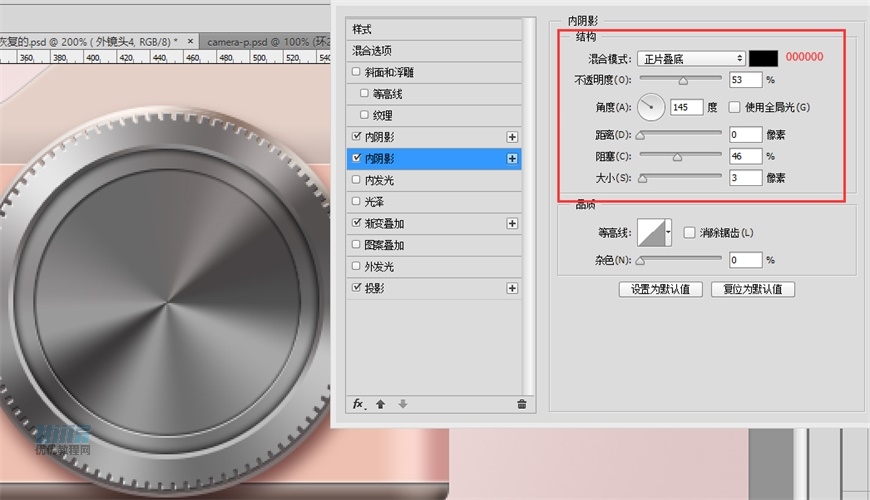Uncheck the first 内阴影 effect
The width and height of the screenshot is (870, 500).
(356, 136)
